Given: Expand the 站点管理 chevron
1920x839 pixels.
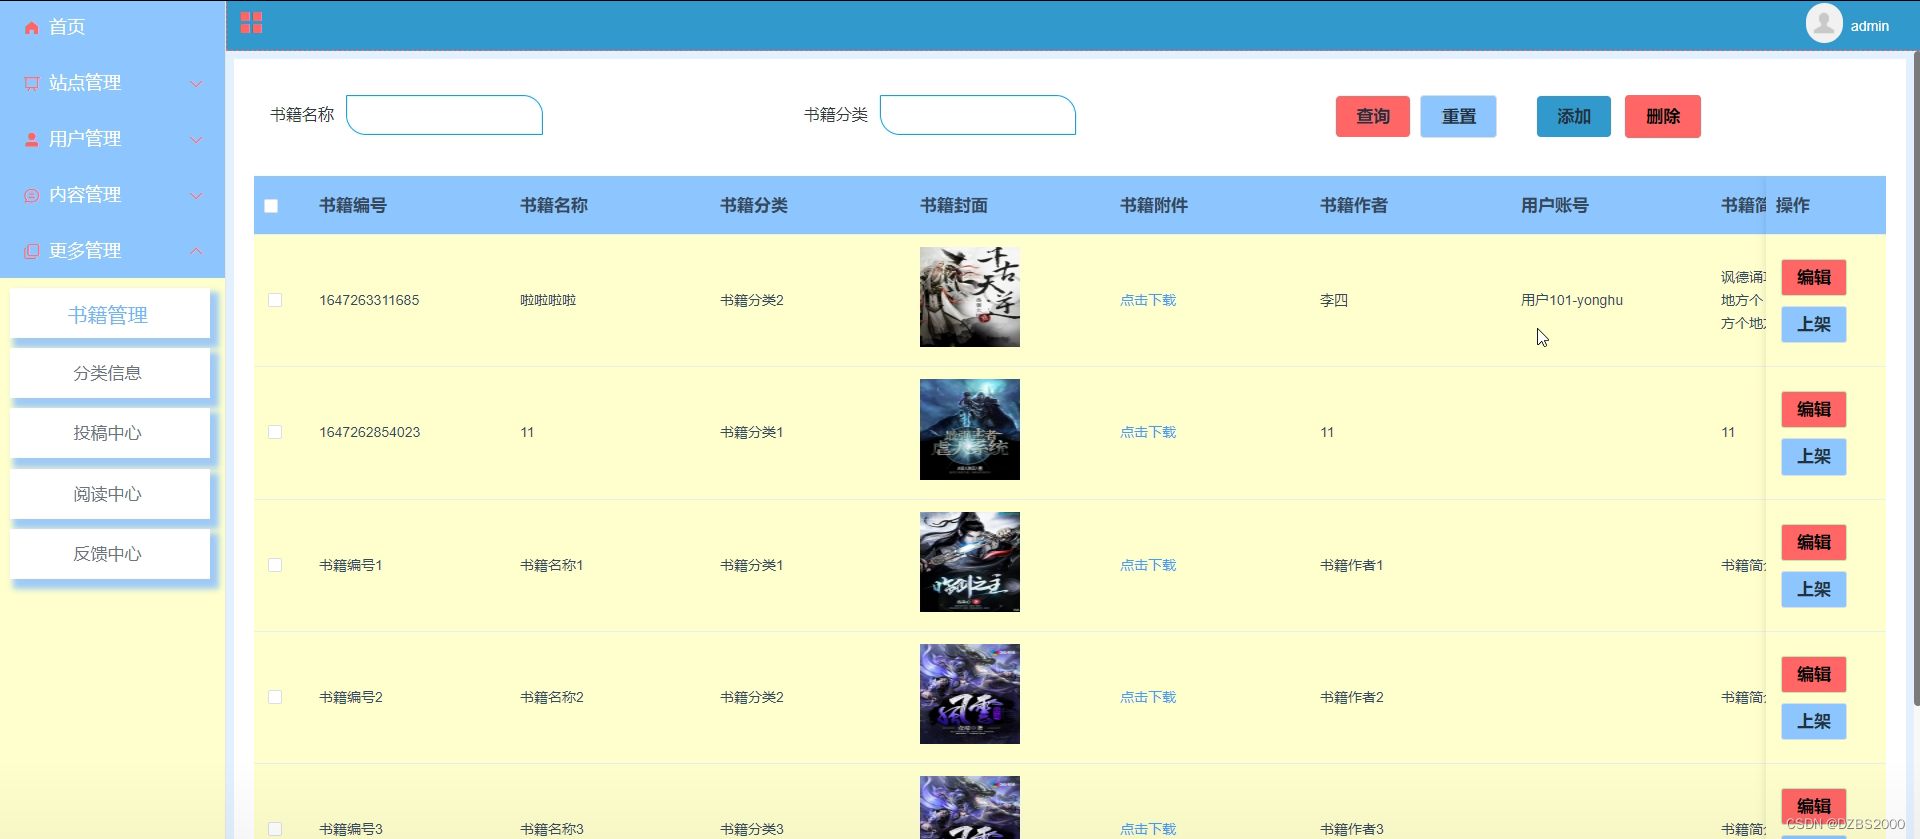Looking at the screenshot, I should [196, 84].
